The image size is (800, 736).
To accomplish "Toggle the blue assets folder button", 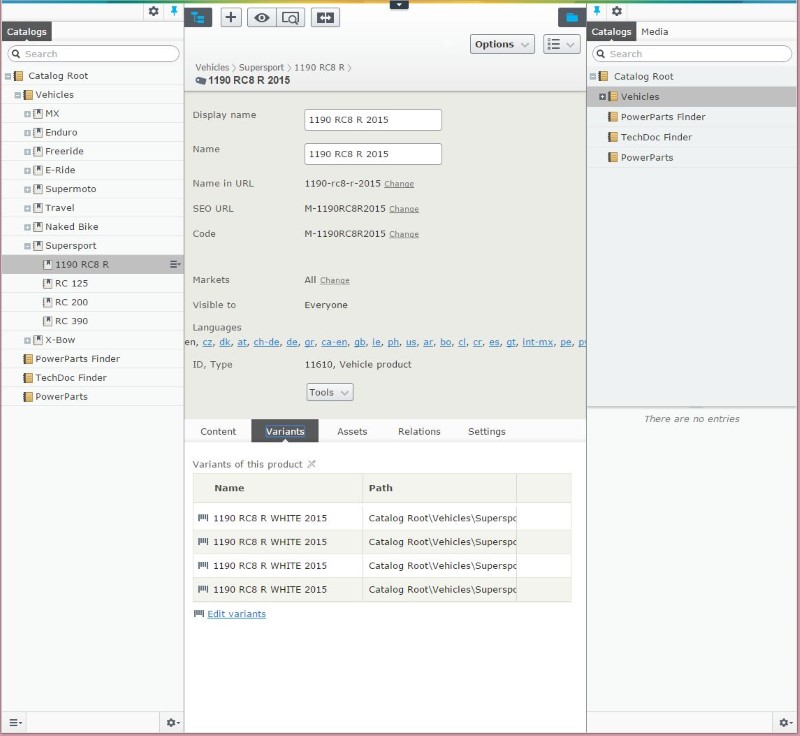I will point(571,18).
